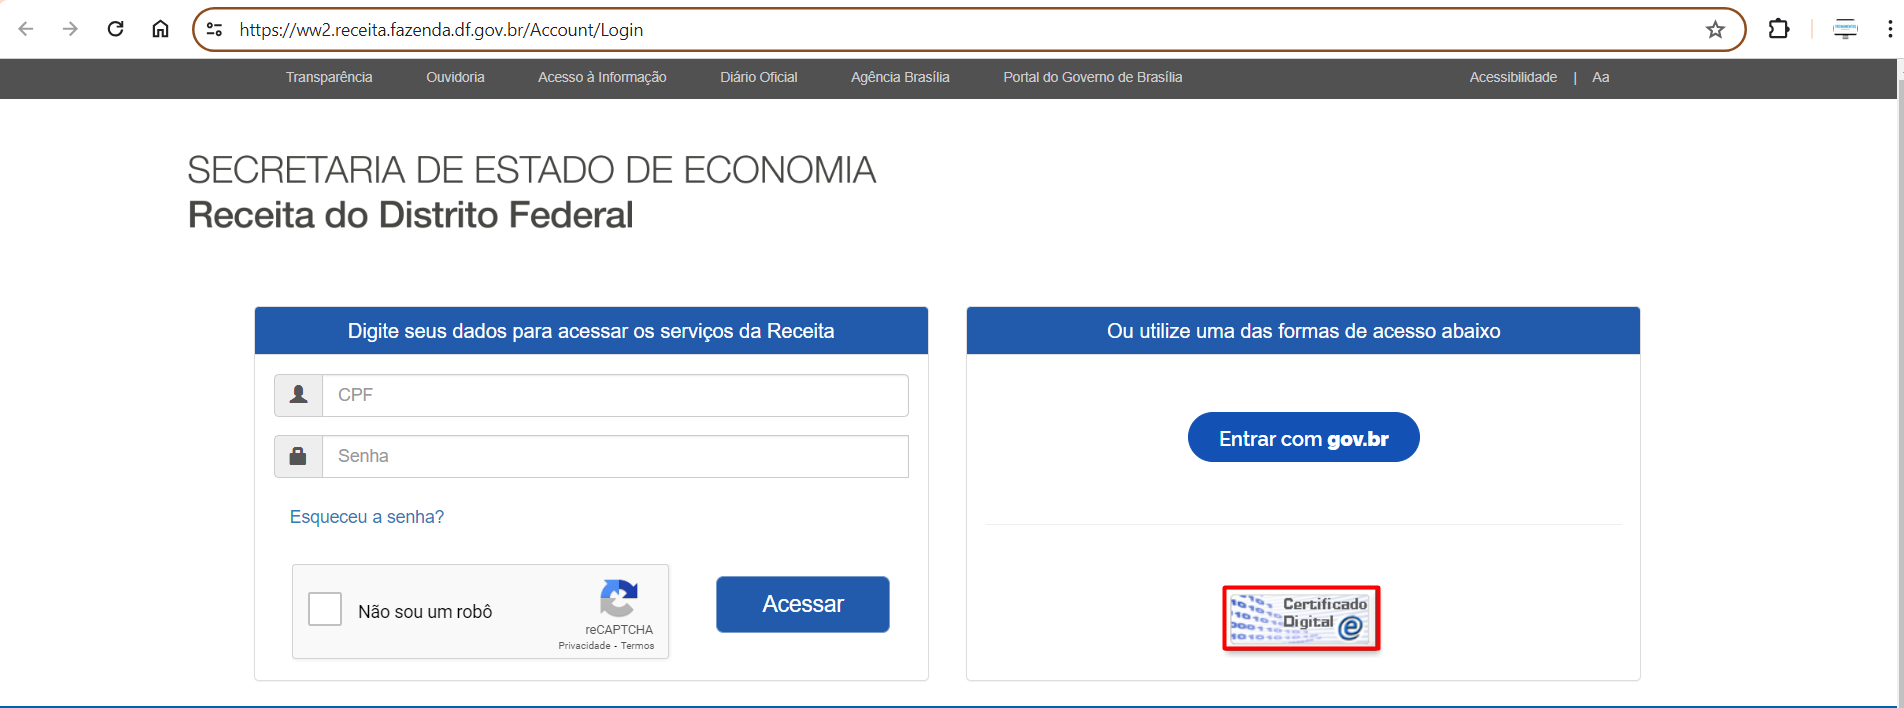Viewport: 1904px width, 708px height.
Task: Open the Acessibilidade link
Action: (1512, 78)
